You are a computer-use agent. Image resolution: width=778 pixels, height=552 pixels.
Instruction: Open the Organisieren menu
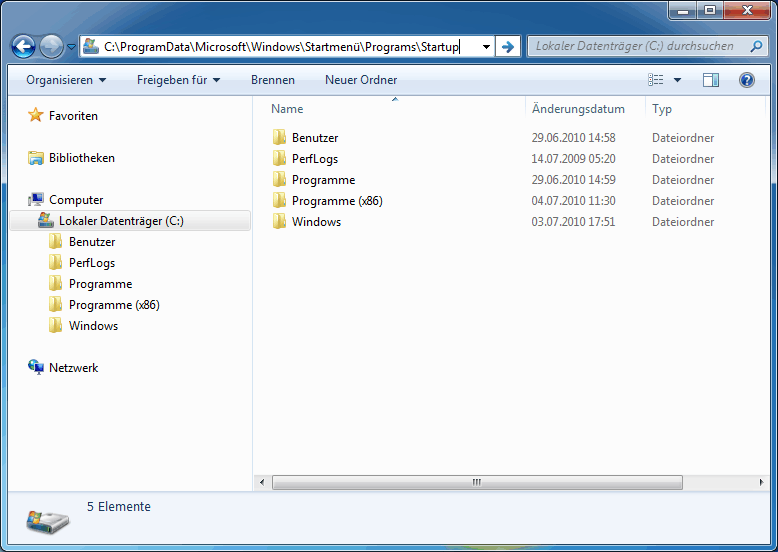coord(66,80)
